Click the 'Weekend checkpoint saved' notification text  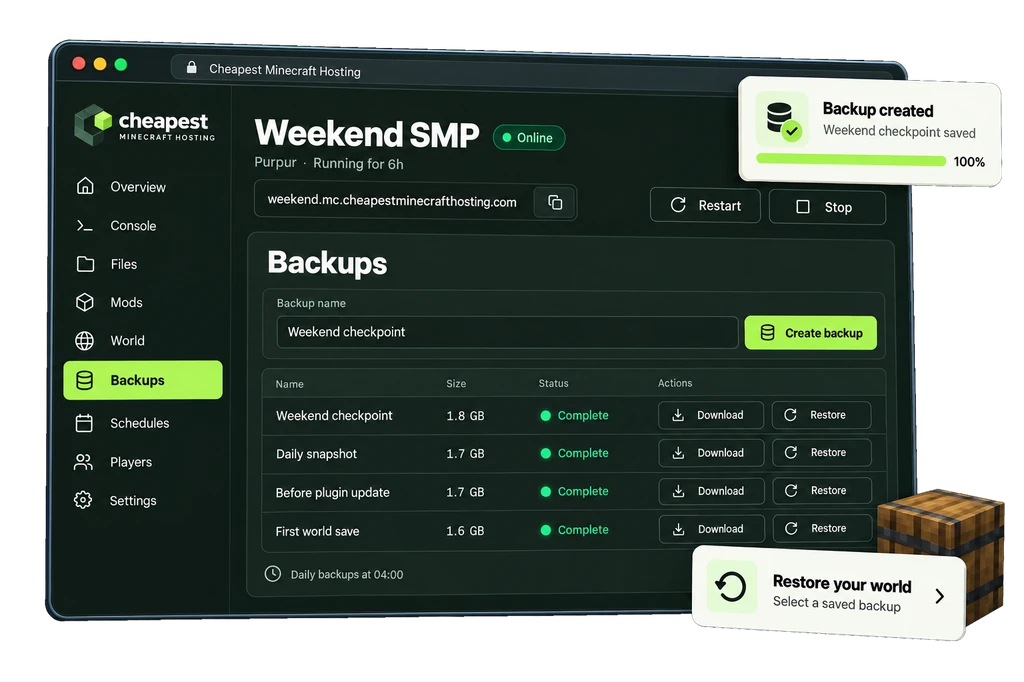899,131
